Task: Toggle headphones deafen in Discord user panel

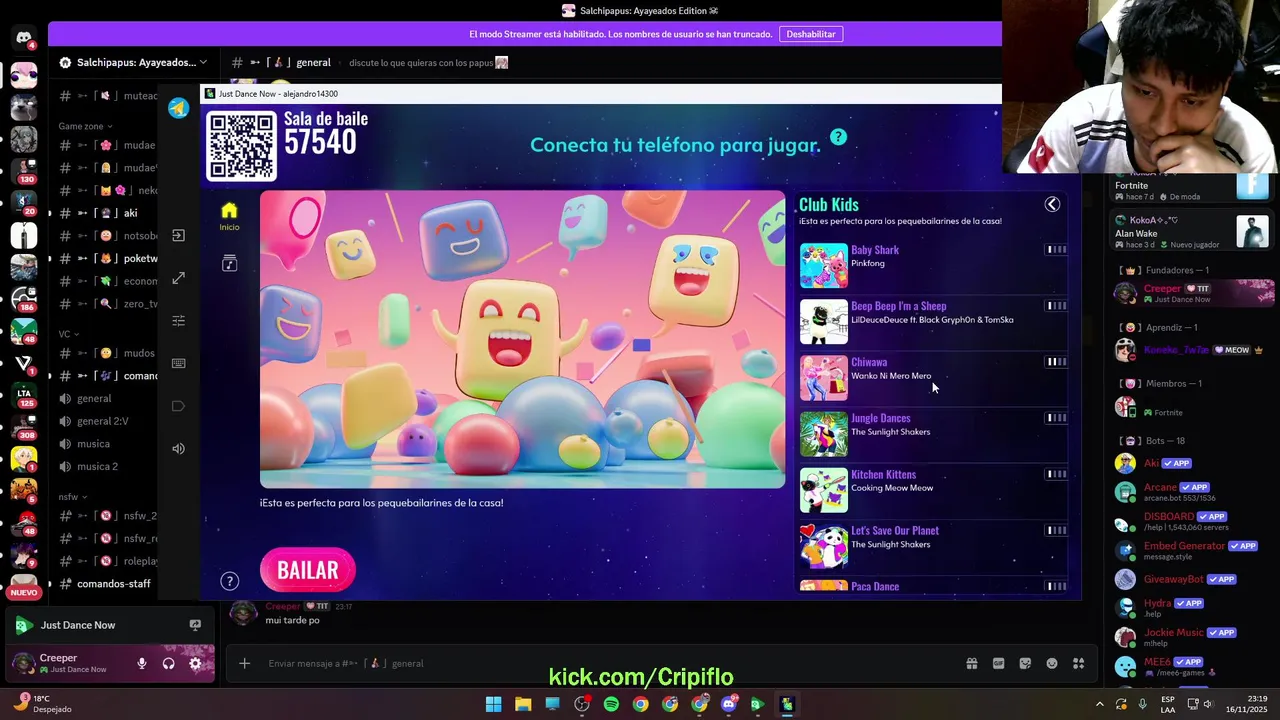Action: click(x=168, y=663)
